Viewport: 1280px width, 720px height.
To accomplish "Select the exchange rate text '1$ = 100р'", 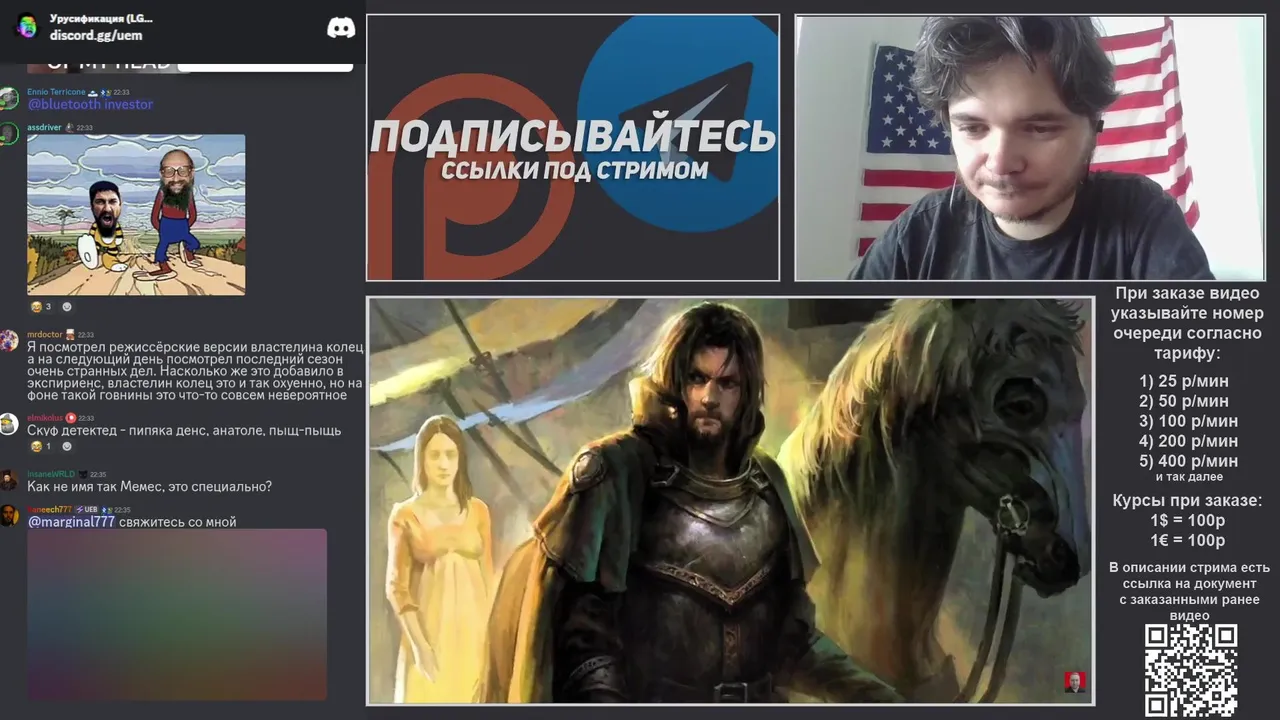I will (x=1188, y=521).
